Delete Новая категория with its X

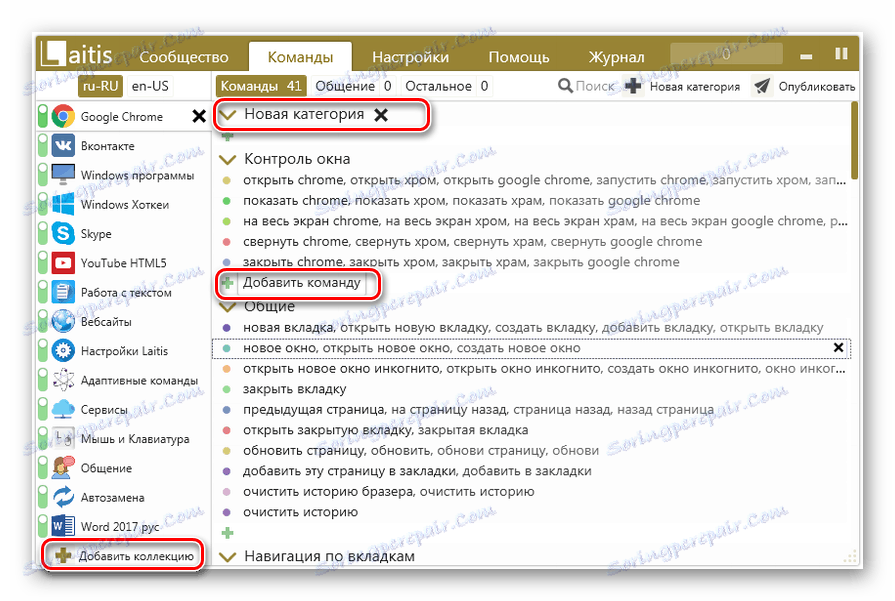click(x=381, y=115)
